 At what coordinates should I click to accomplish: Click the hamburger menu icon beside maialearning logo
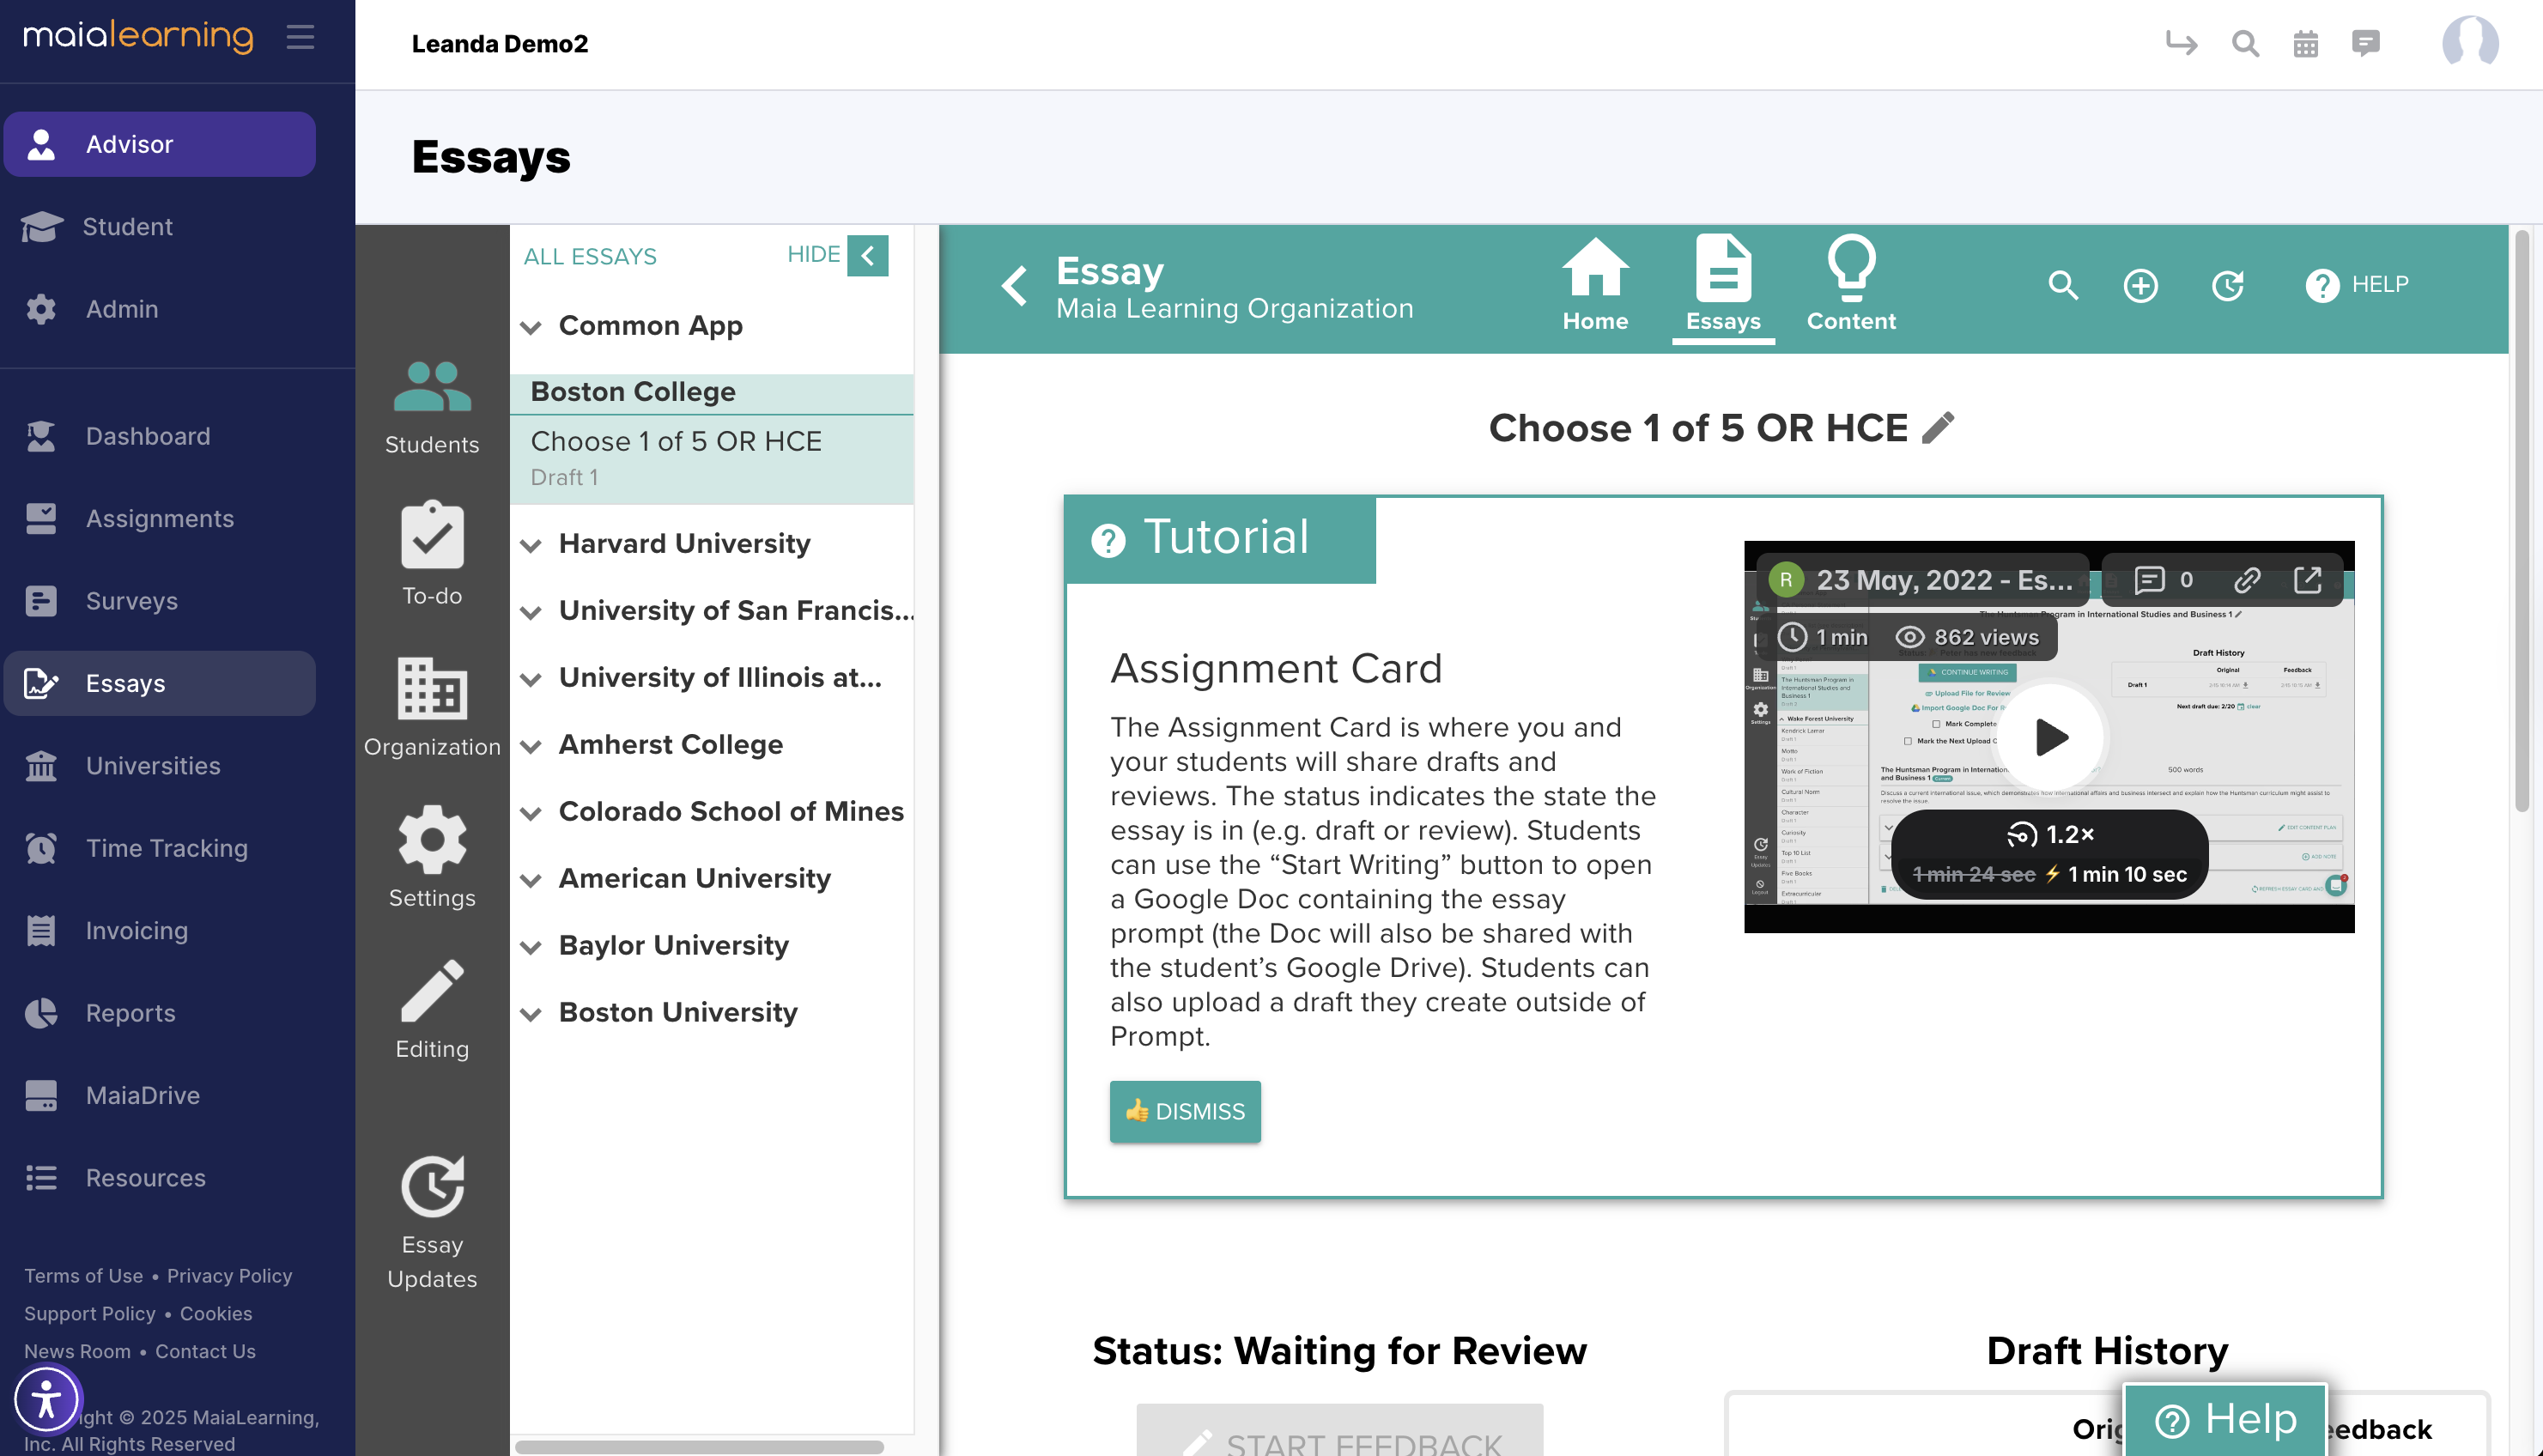(300, 37)
